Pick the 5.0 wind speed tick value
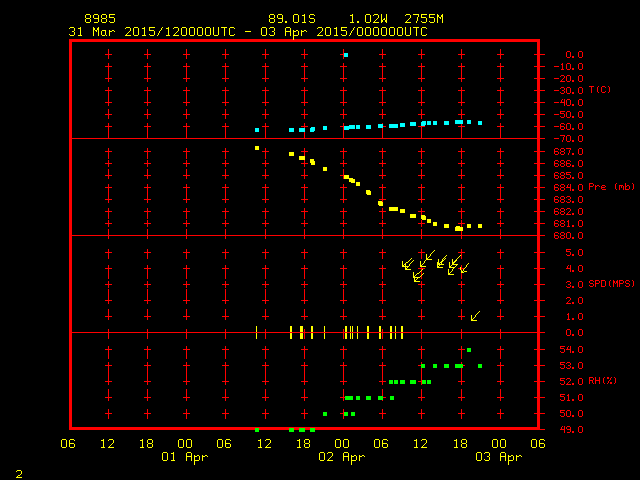The height and width of the screenshot is (480, 640). click(574, 253)
